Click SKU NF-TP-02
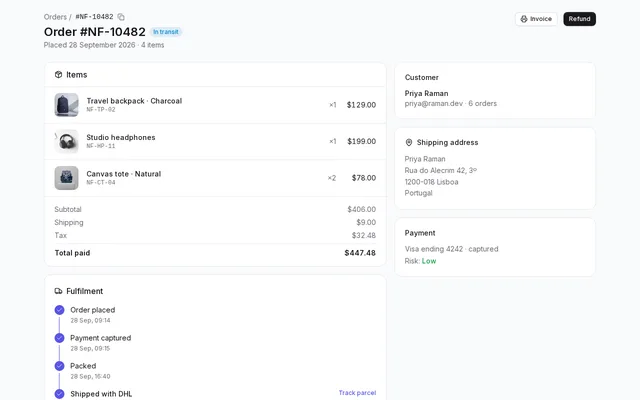The height and width of the screenshot is (400, 640). (101, 109)
